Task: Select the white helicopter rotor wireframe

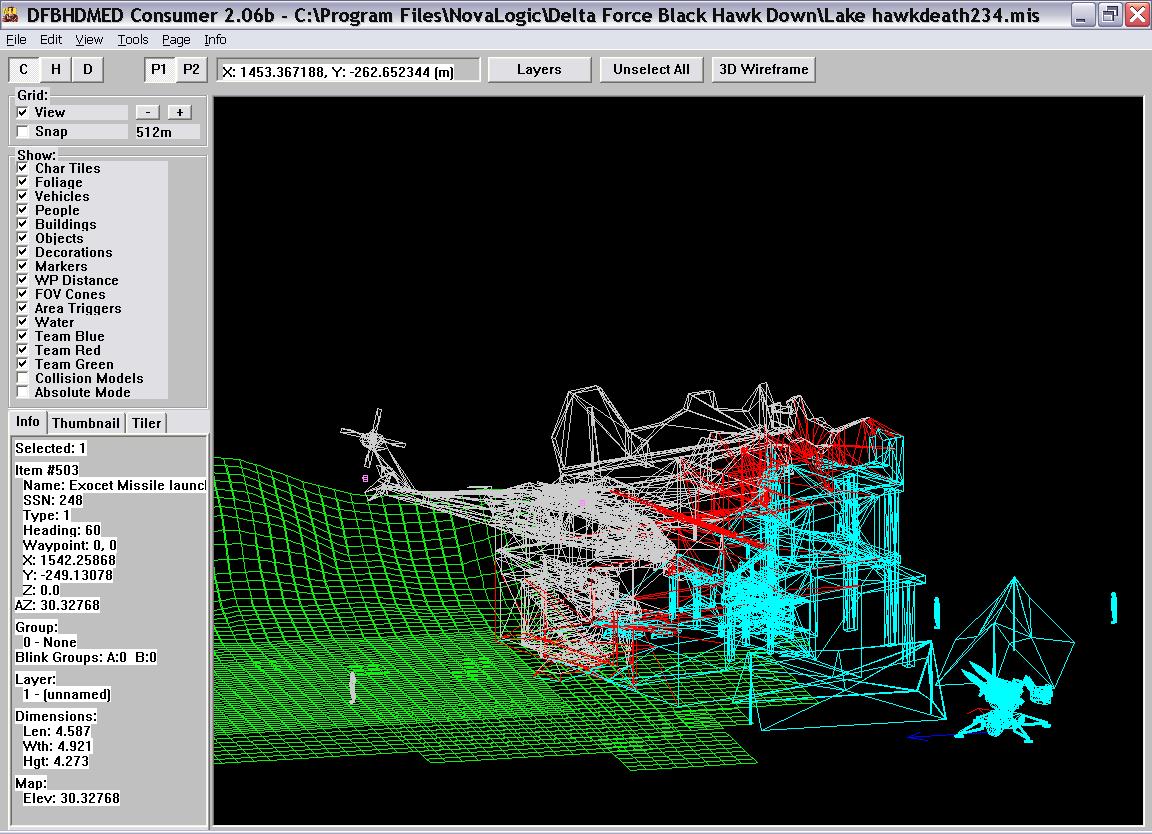Action: tap(374, 439)
